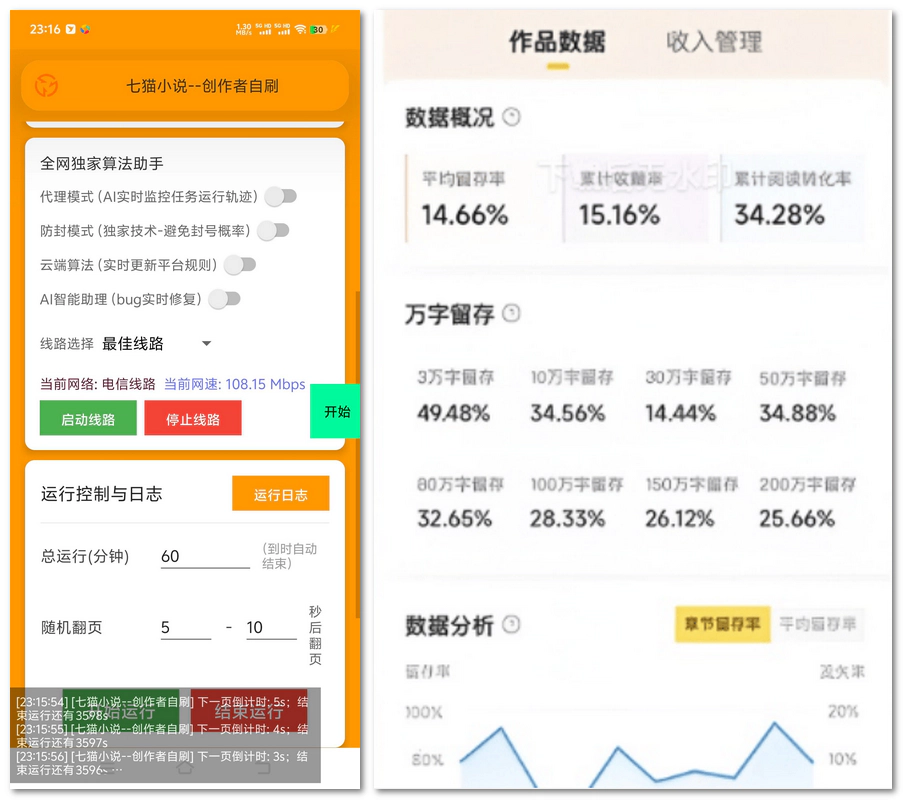Enable 代理模式 toggle switch
Screen dimensions: 903x800
click(280, 197)
